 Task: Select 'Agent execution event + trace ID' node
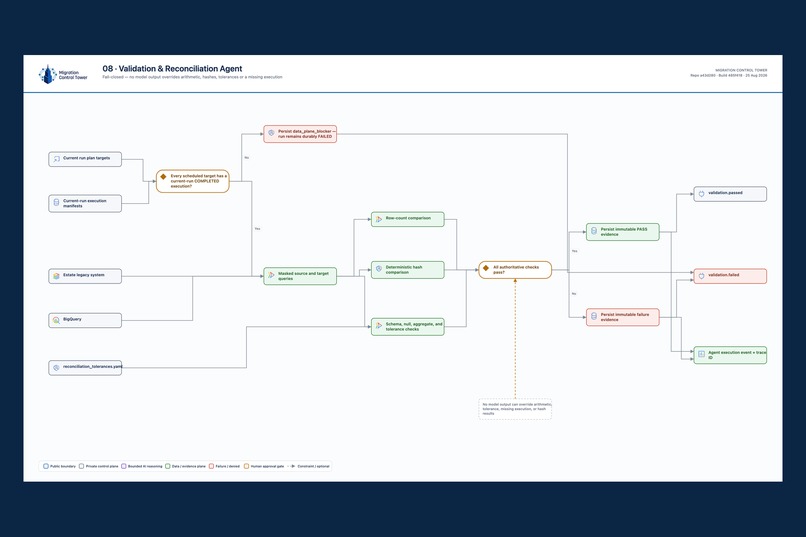pos(730,355)
